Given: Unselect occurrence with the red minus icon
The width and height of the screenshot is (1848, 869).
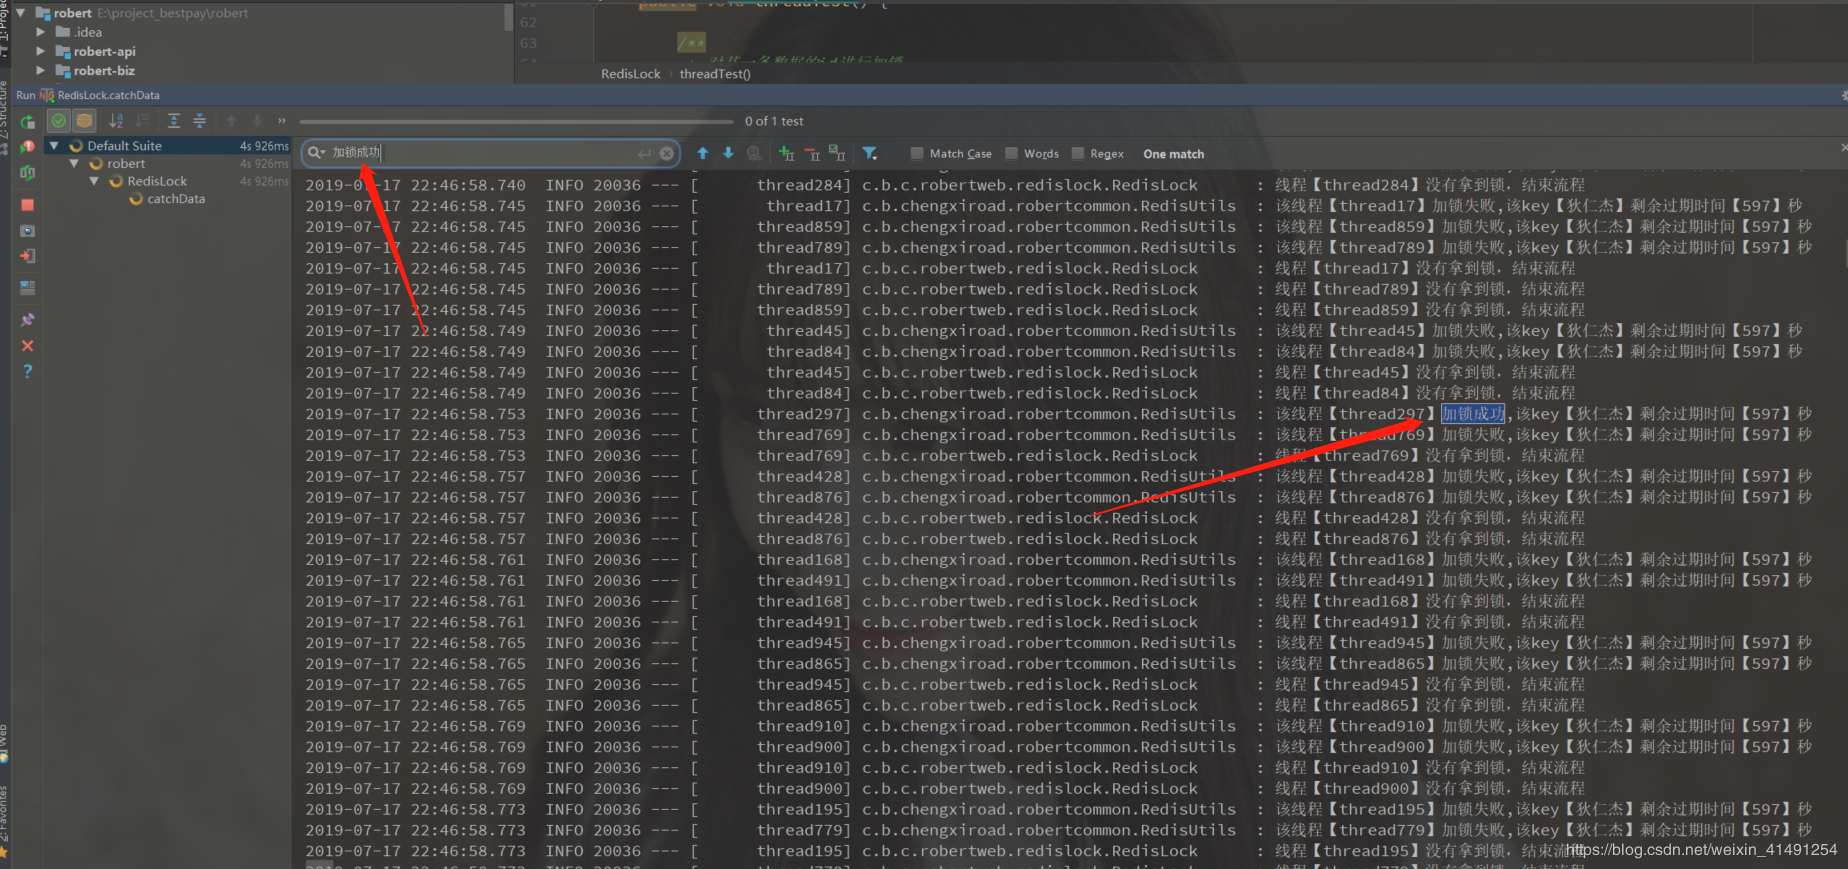Looking at the screenshot, I should coord(812,153).
